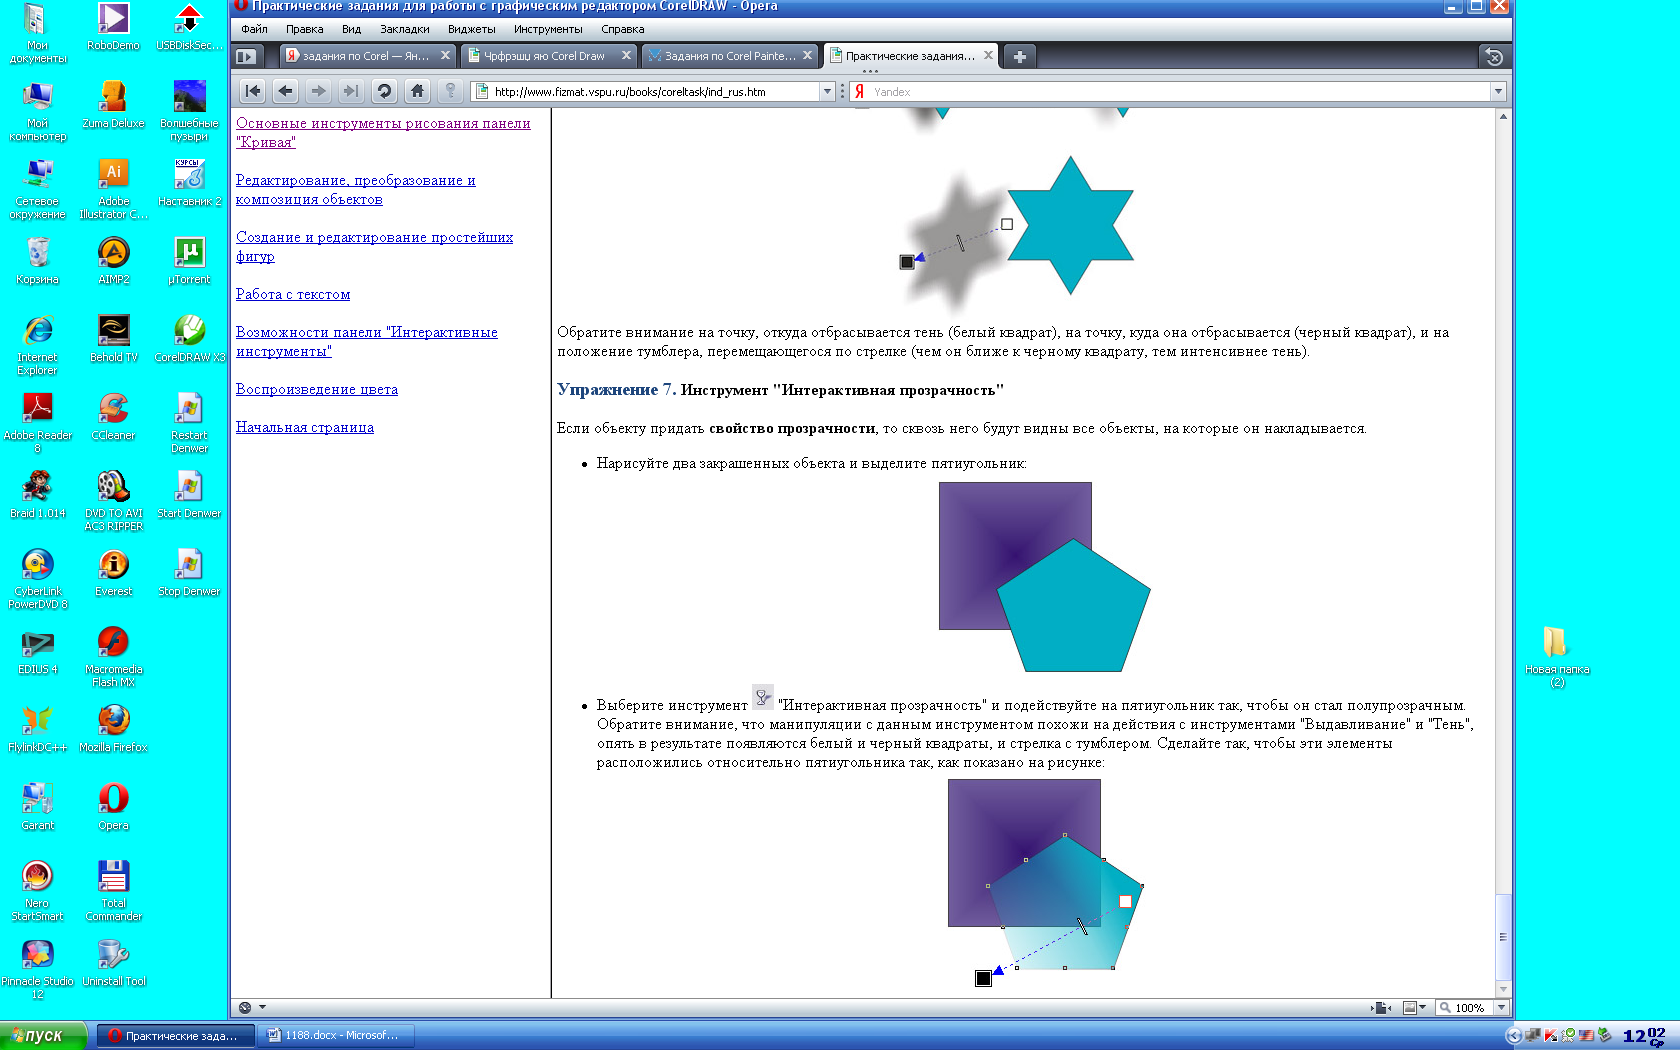Open address bar history dropdown
Screen dimensions: 1680x1050
(x=827, y=91)
